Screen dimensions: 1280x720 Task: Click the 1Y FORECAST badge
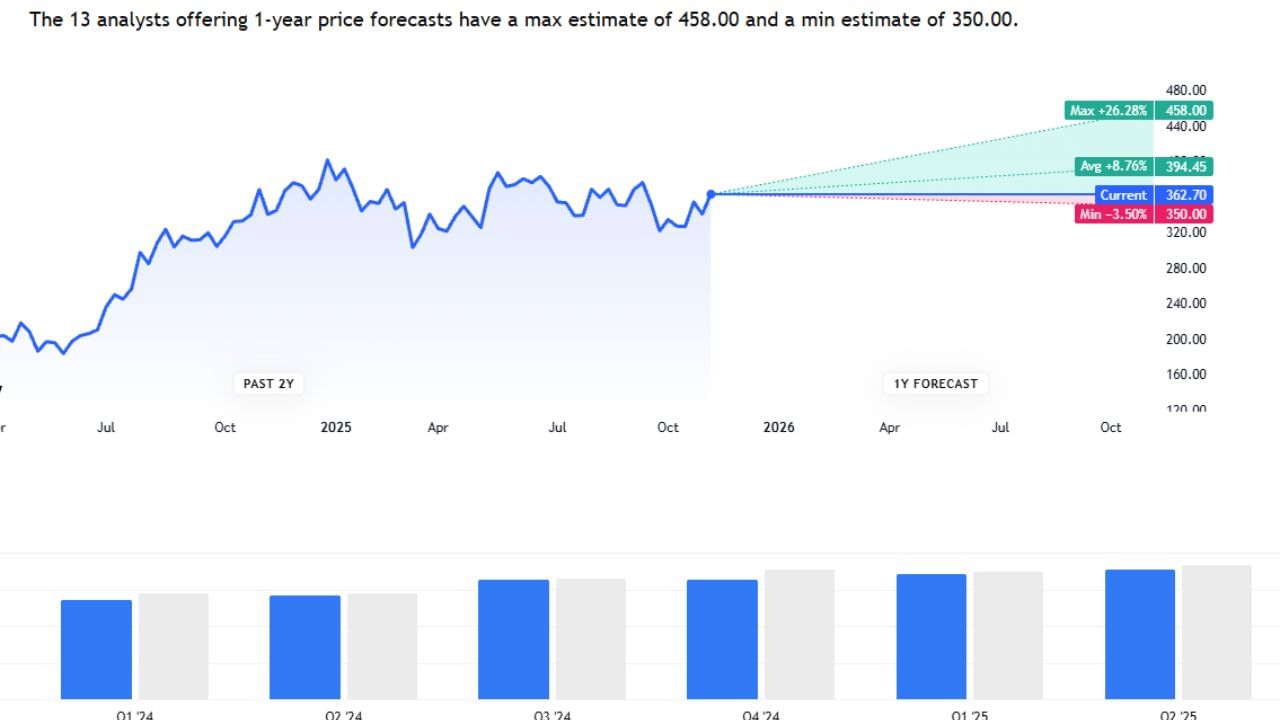coord(936,383)
